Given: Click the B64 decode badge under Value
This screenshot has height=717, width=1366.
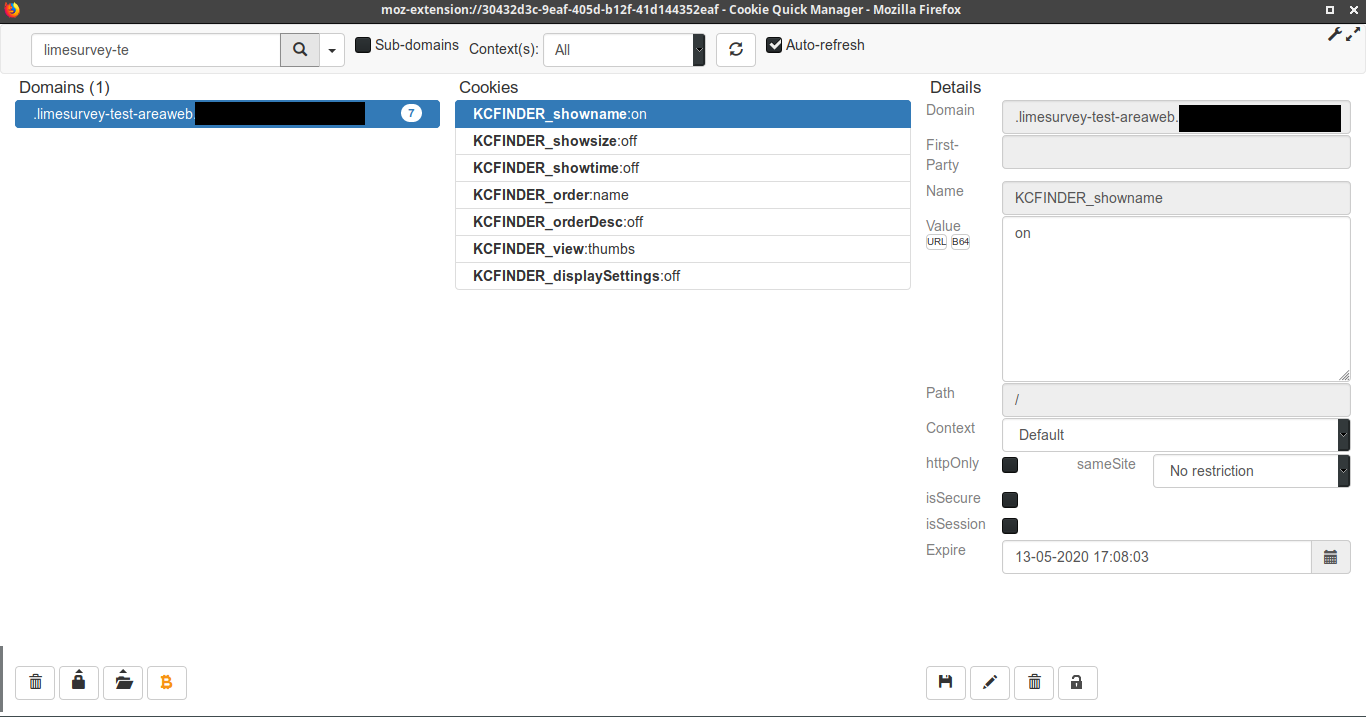Looking at the screenshot, I should 960,242.
